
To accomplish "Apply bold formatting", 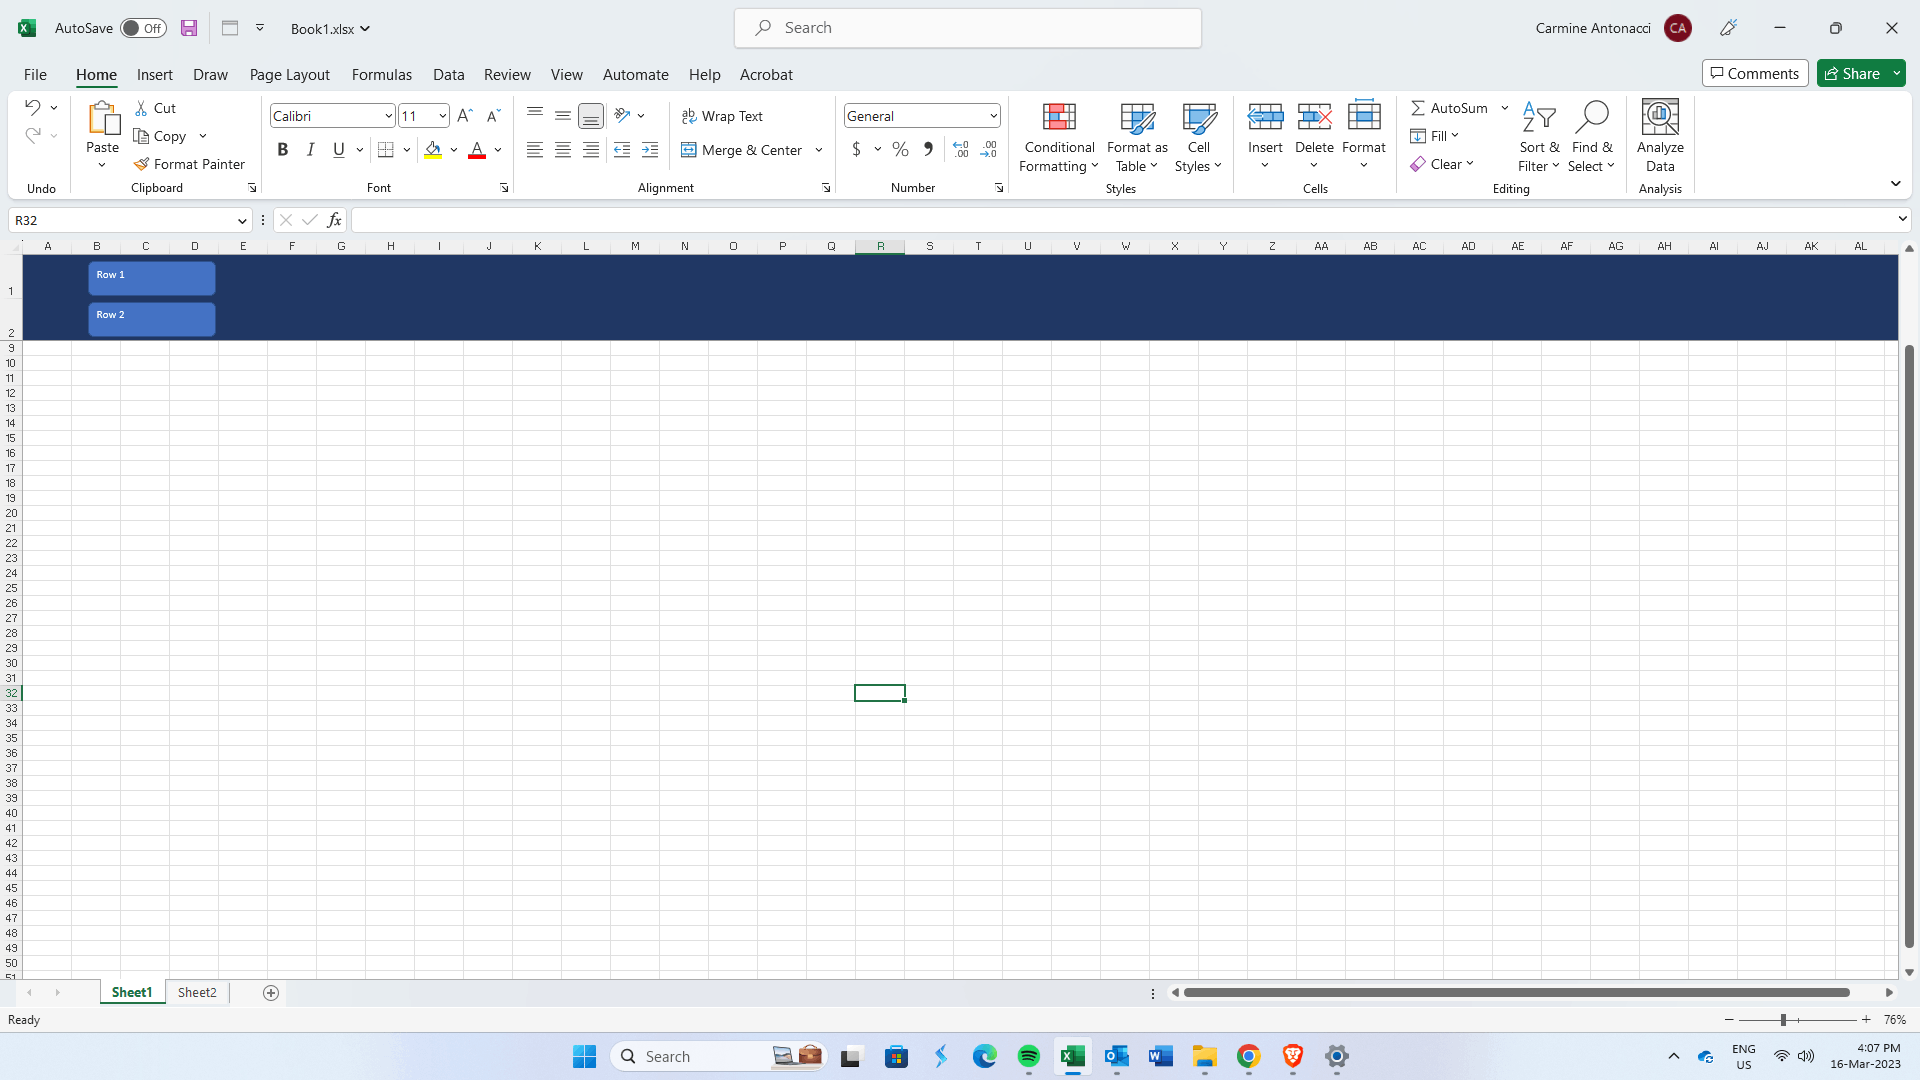I will [282, 149].
